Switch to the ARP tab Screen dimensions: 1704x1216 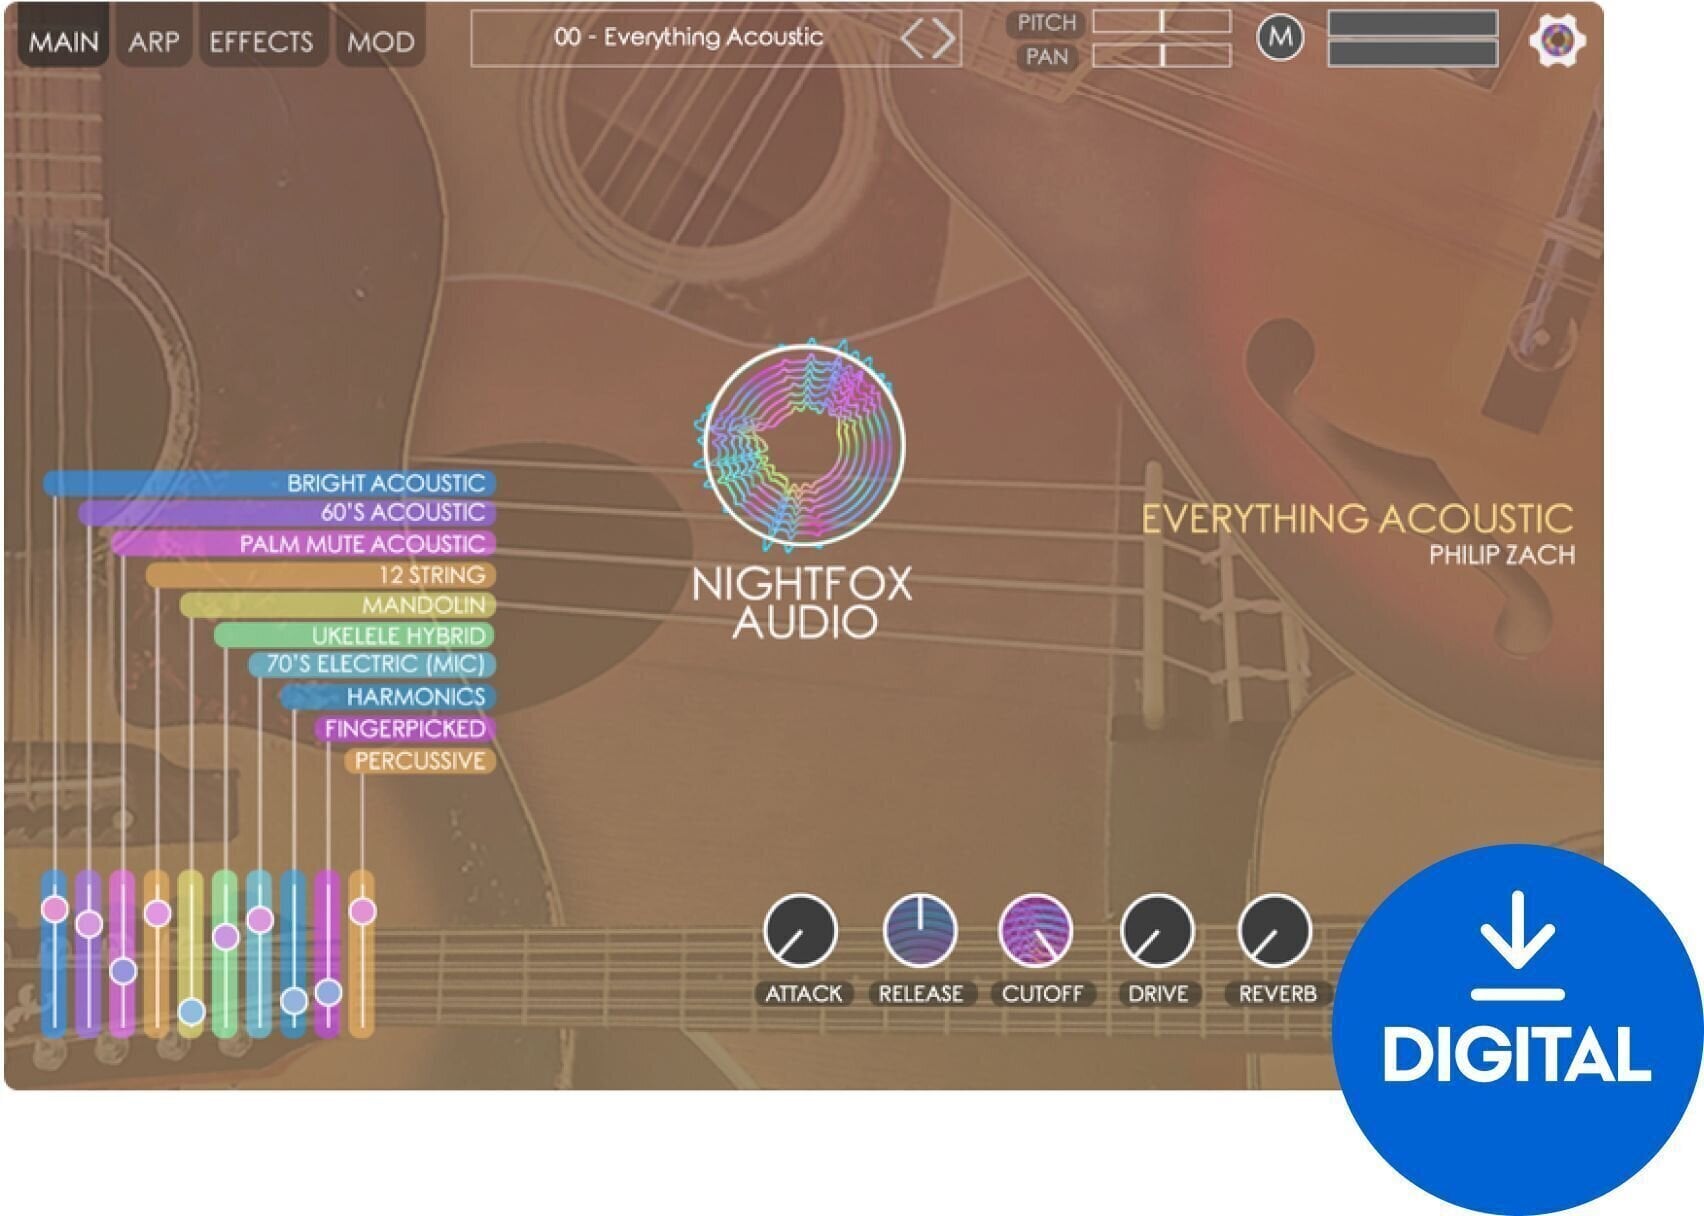tap(151, 42)
